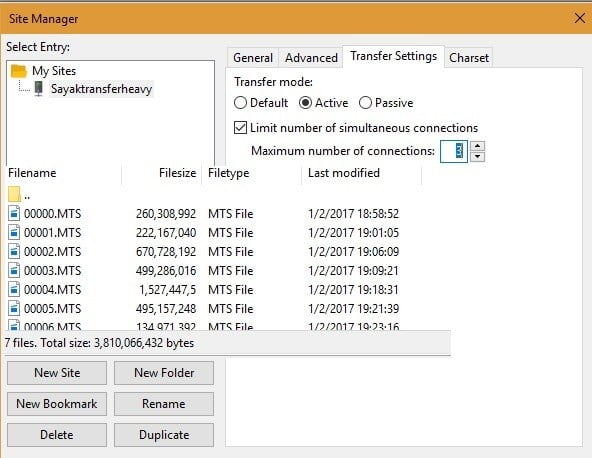Create a New Bookmark
Screen dimensions: 592x458
tap(57, 404)
